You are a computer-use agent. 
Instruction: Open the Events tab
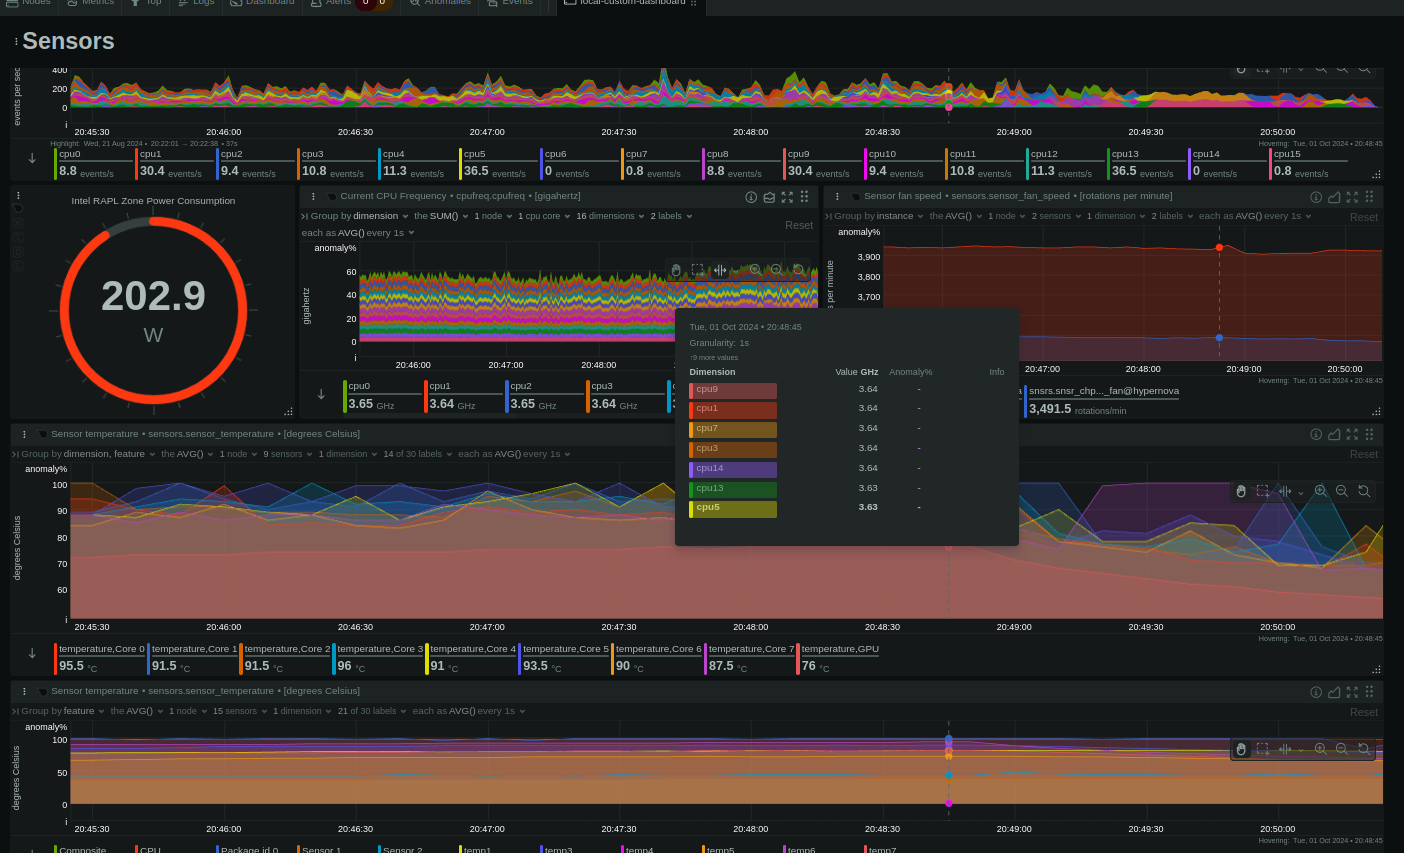pos(511,3)
